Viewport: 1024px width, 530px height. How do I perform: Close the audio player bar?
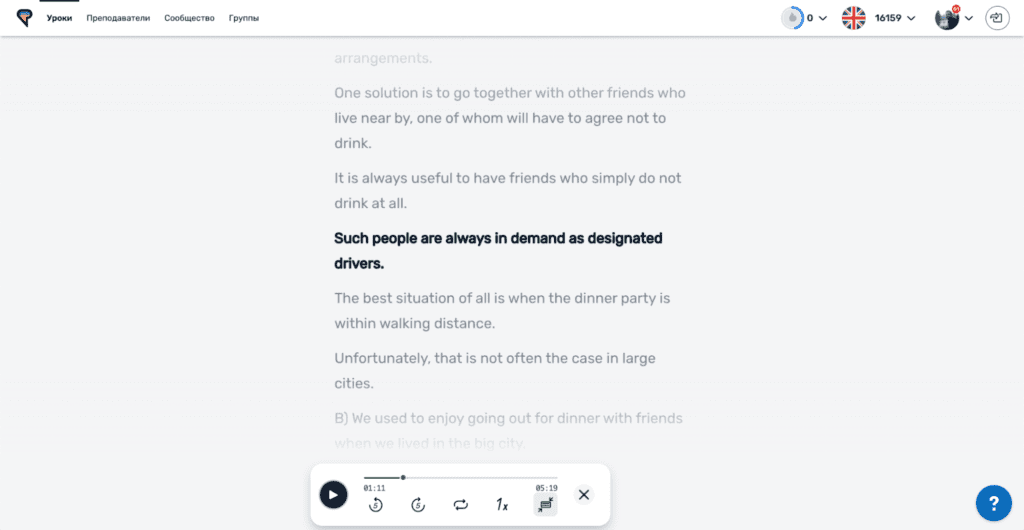(584, 494)
